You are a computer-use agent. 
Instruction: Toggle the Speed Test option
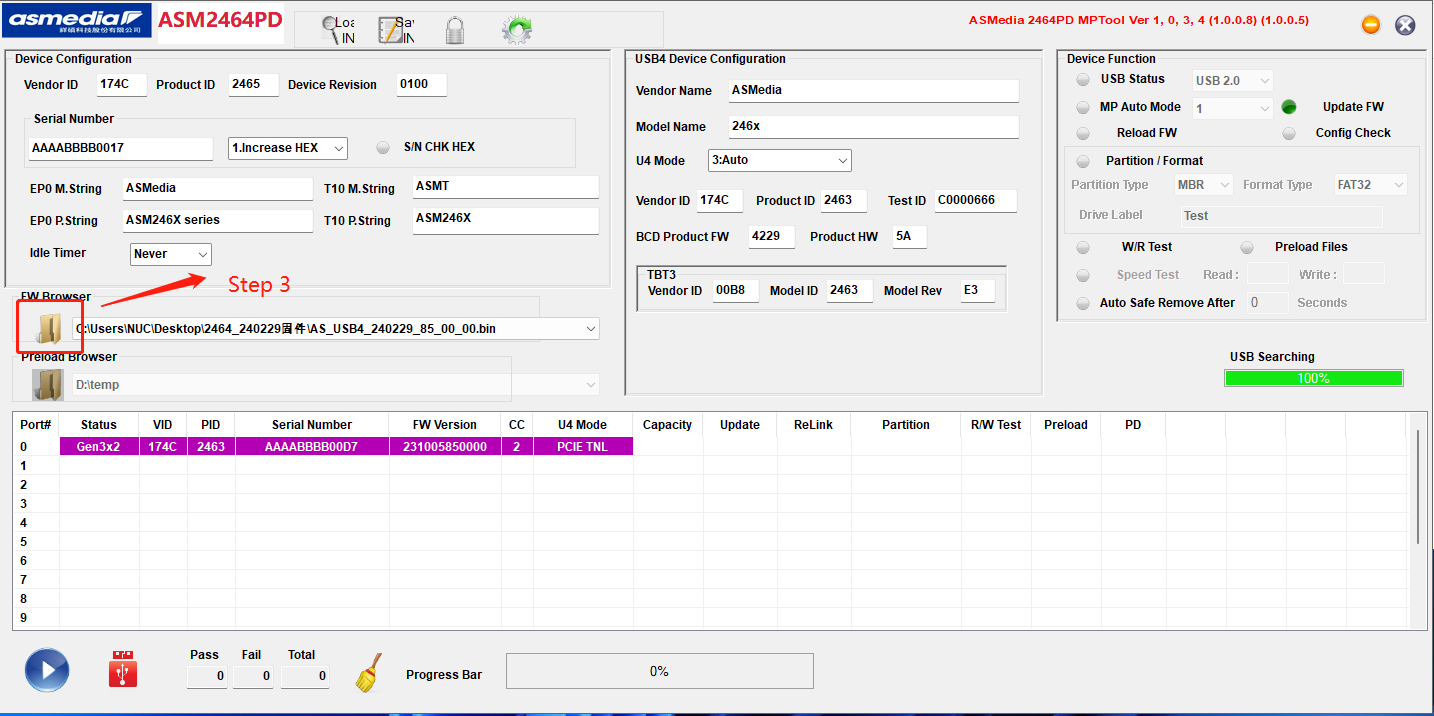pos(1083,275)
